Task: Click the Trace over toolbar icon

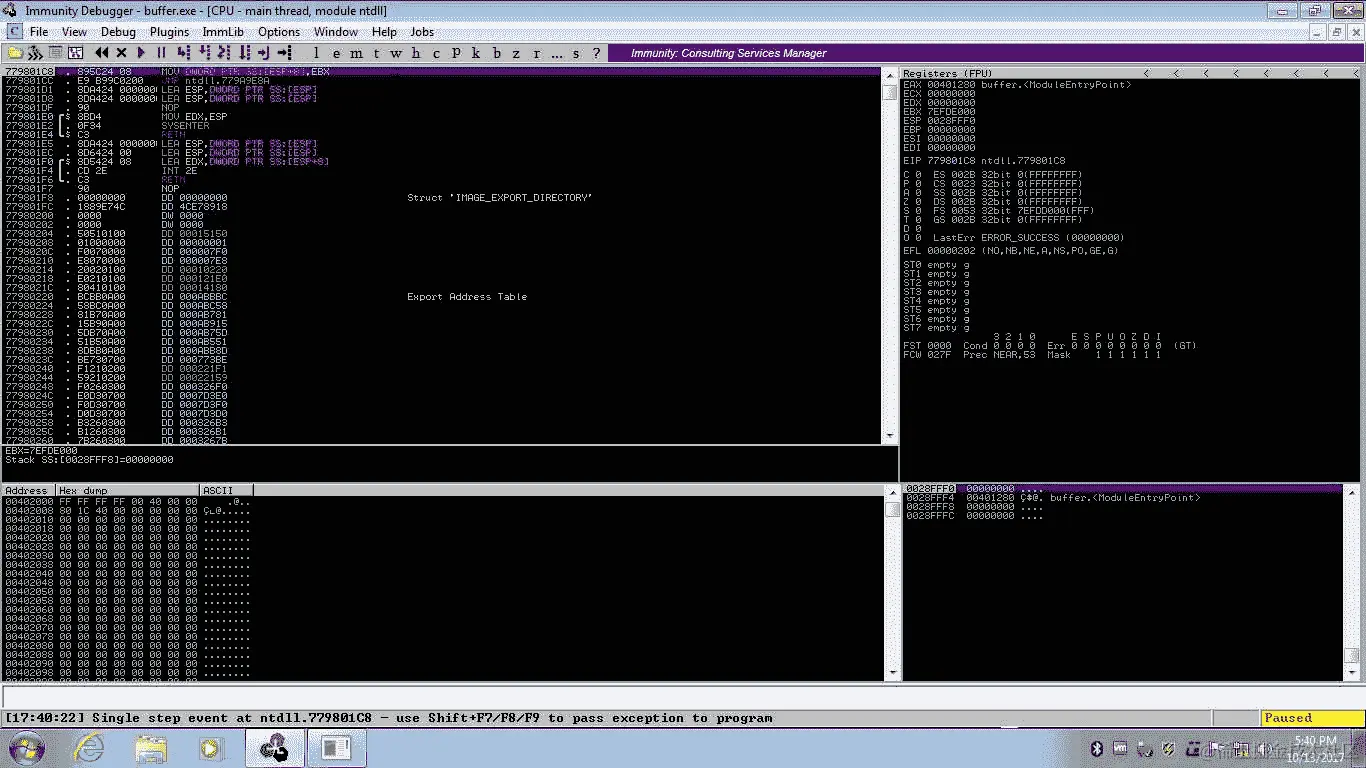Action: [x=243, y=52]
